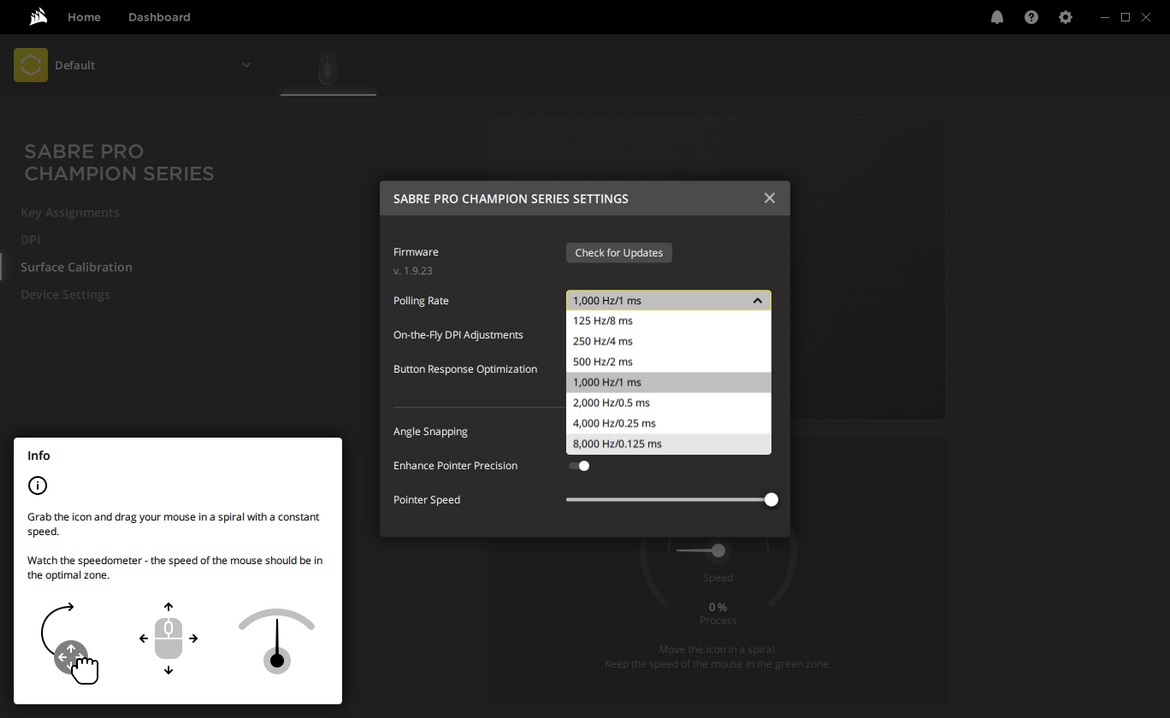The image size is (1170, 718).
Task: Click Button Response Optimization label
Action: click(465, 369)
